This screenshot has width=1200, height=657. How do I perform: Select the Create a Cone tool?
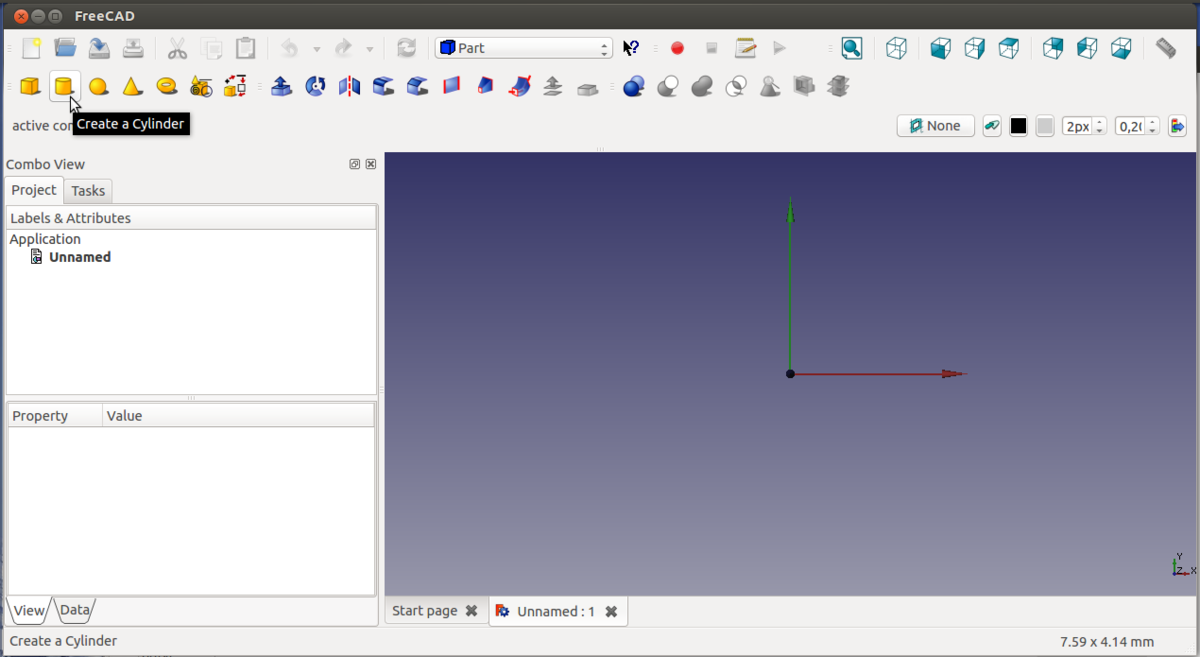click(132, 87)
